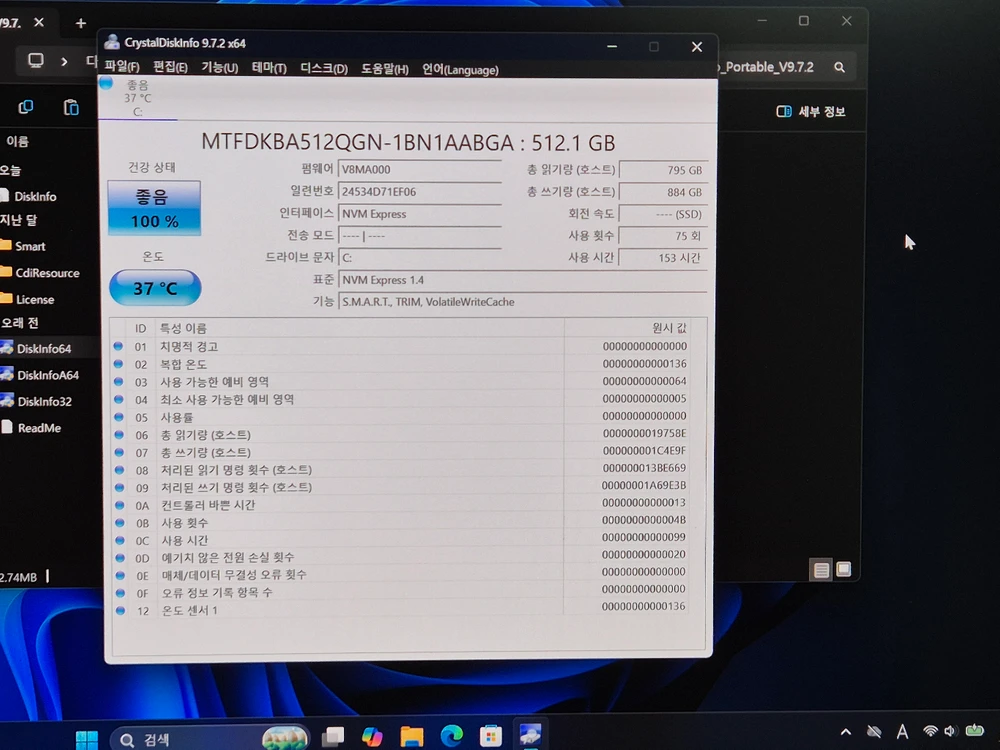Select the 01 치명적 경고 attribute row
1000x750 pixels.
point(401,346)
